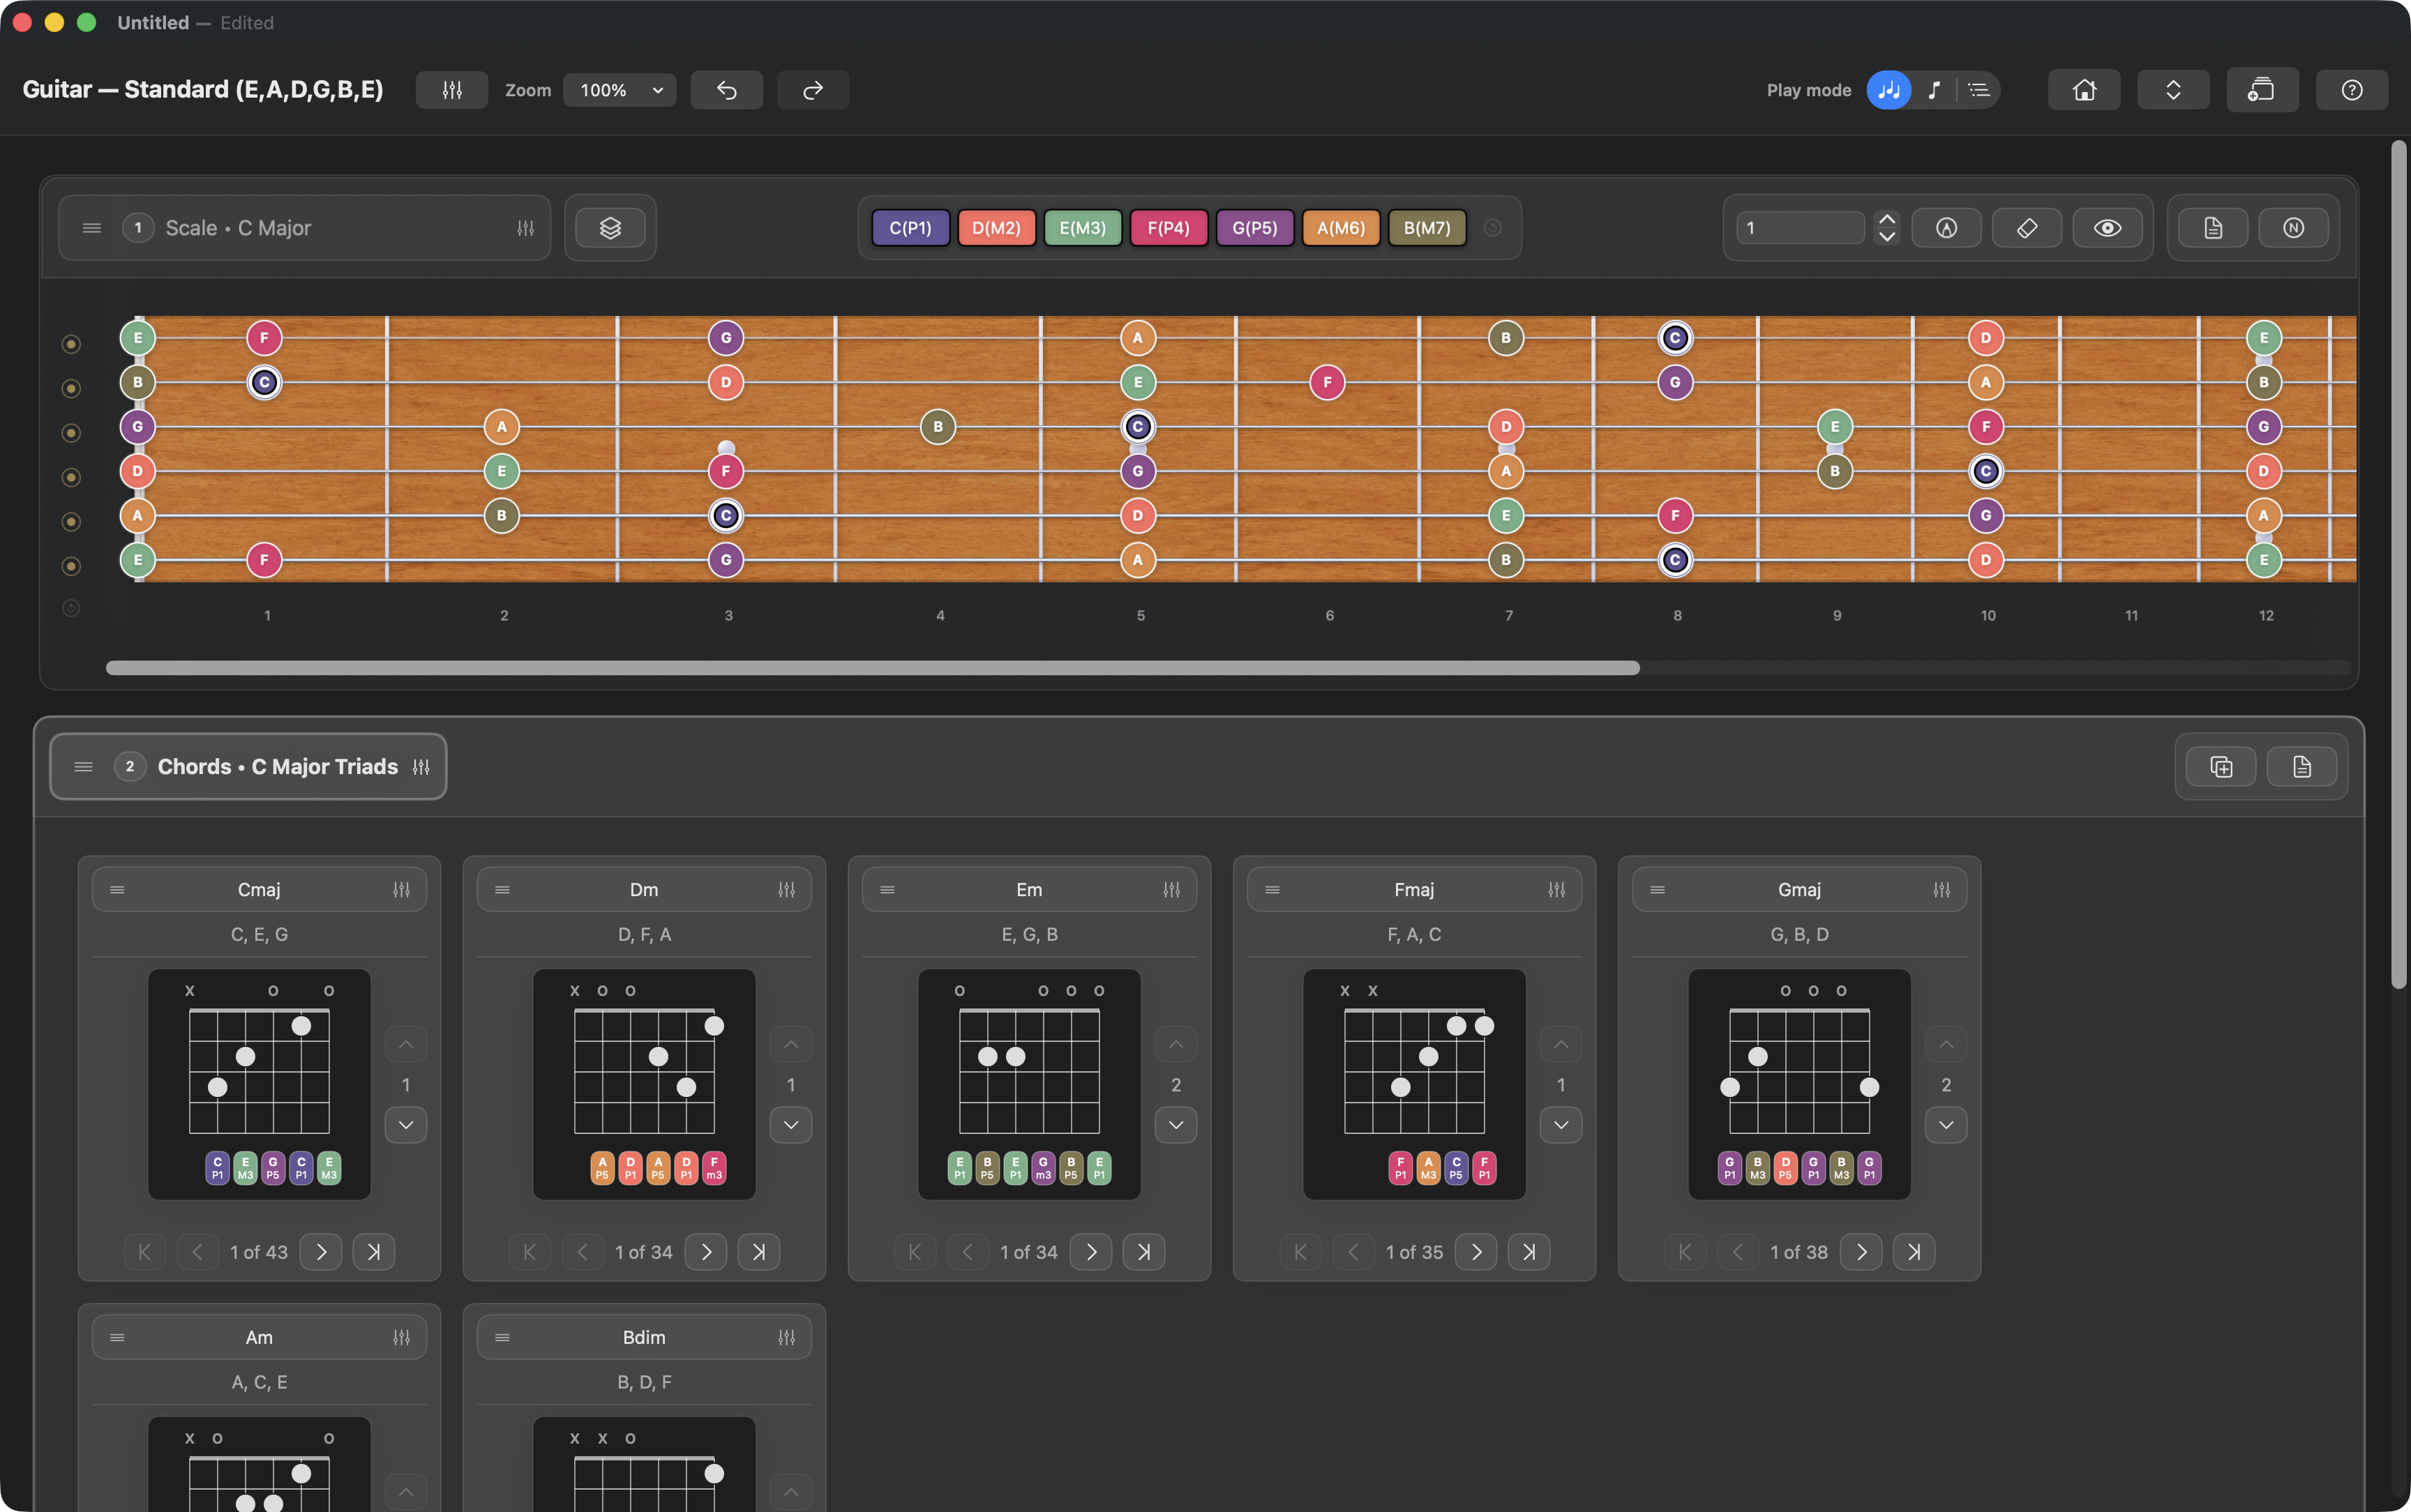2411x1512 pixels.
Task: Open the help question mark button
Action: tap(2352, 90)
